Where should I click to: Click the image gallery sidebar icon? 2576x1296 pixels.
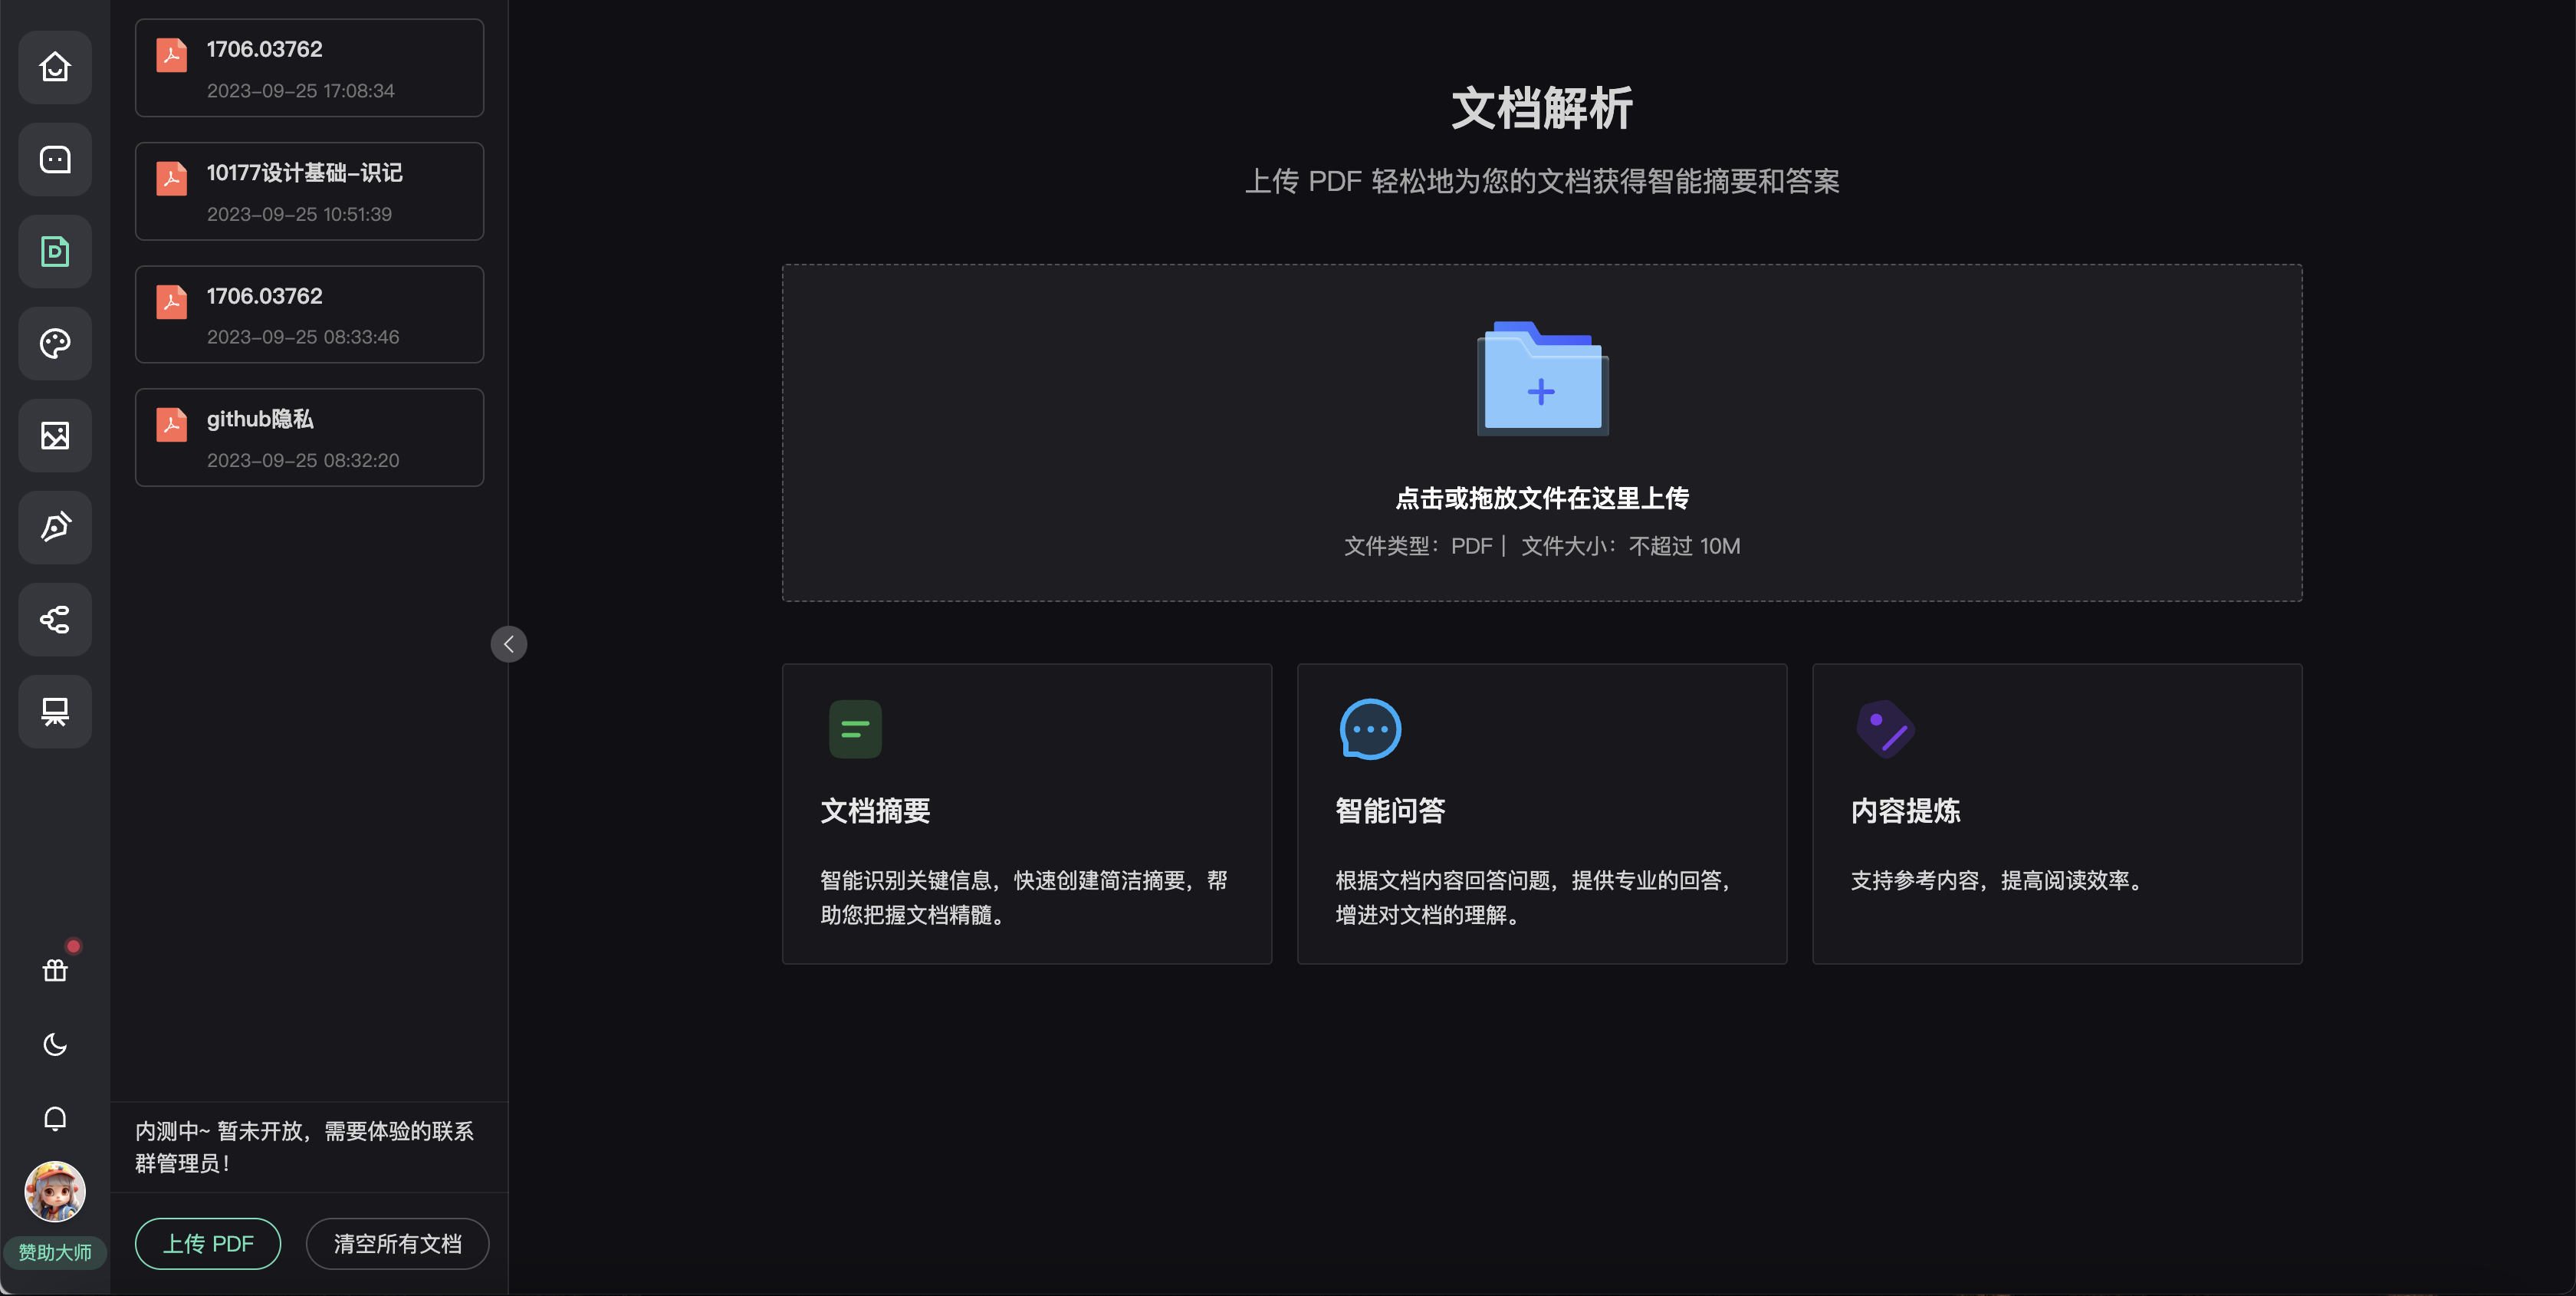[x=55, y=435]
